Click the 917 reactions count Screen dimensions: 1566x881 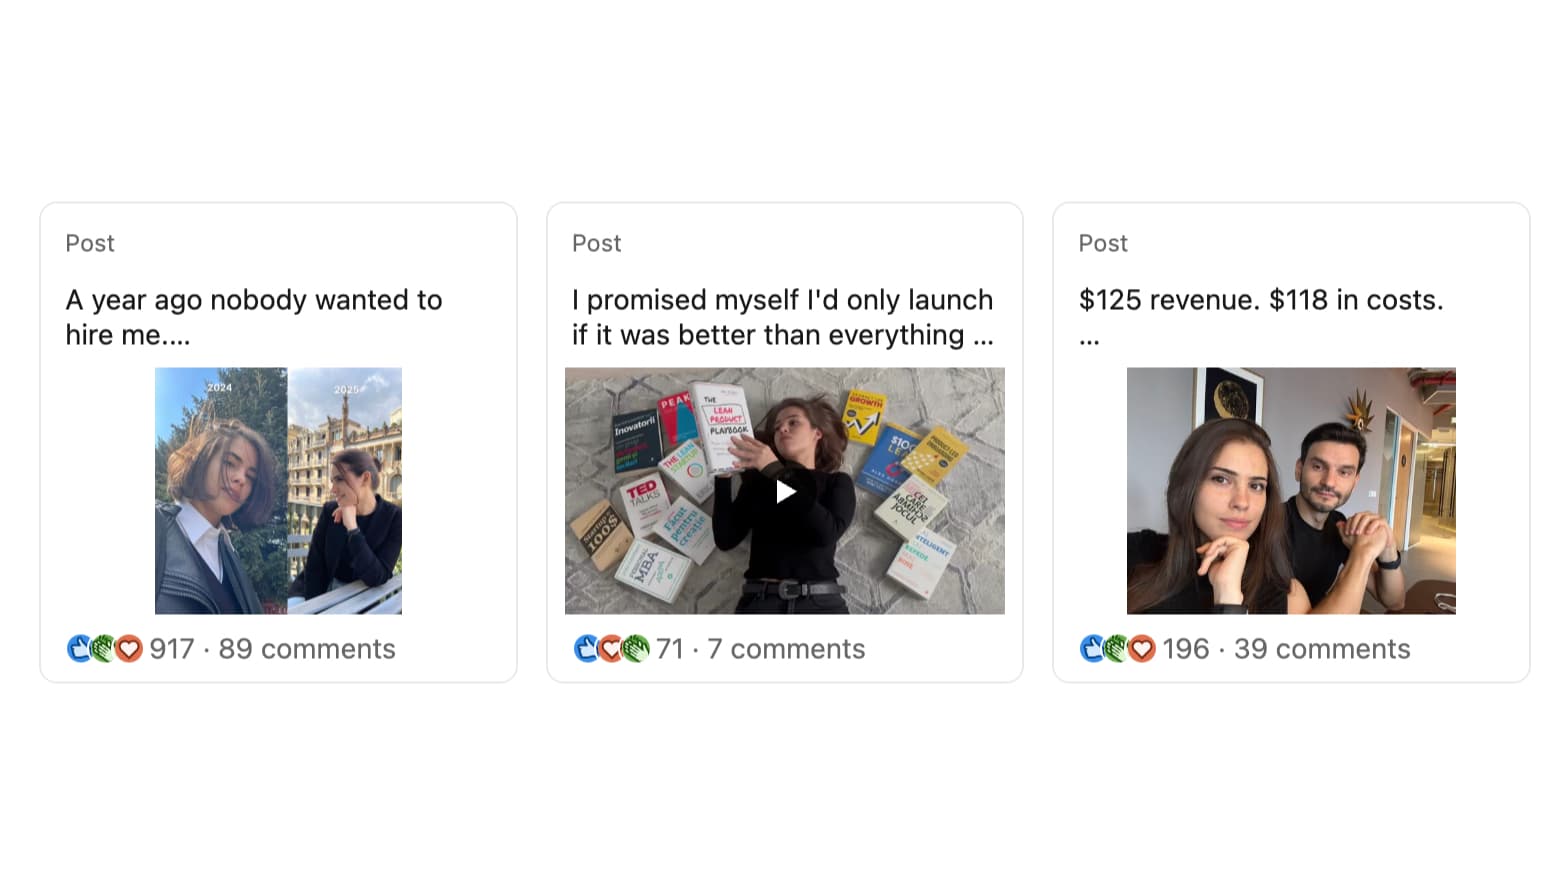(x=172, y=649)
